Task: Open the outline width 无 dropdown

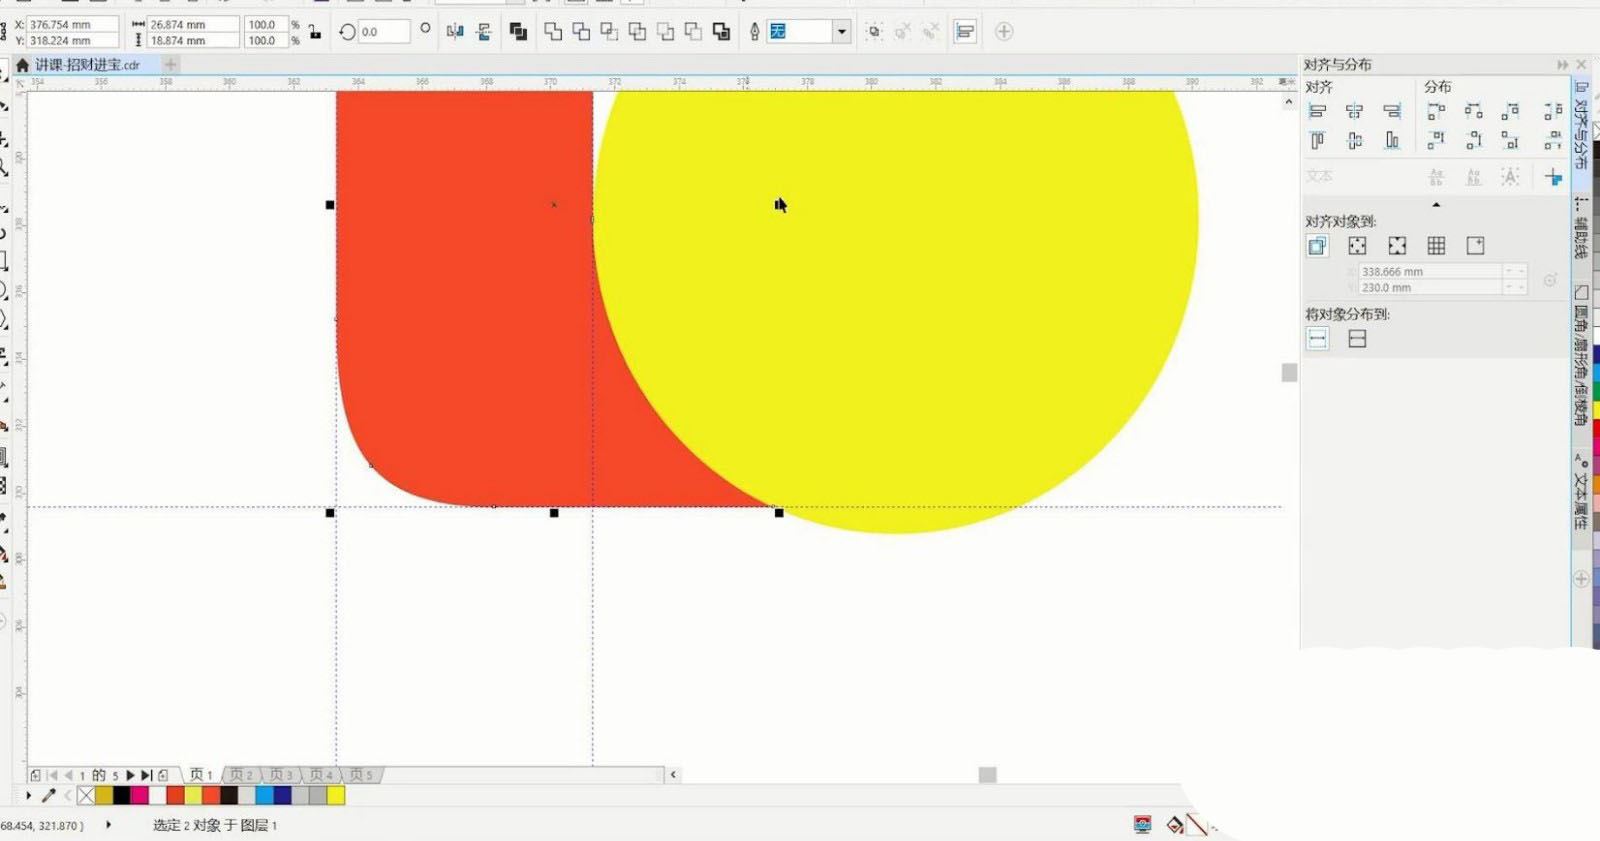Action: [841, 32]
